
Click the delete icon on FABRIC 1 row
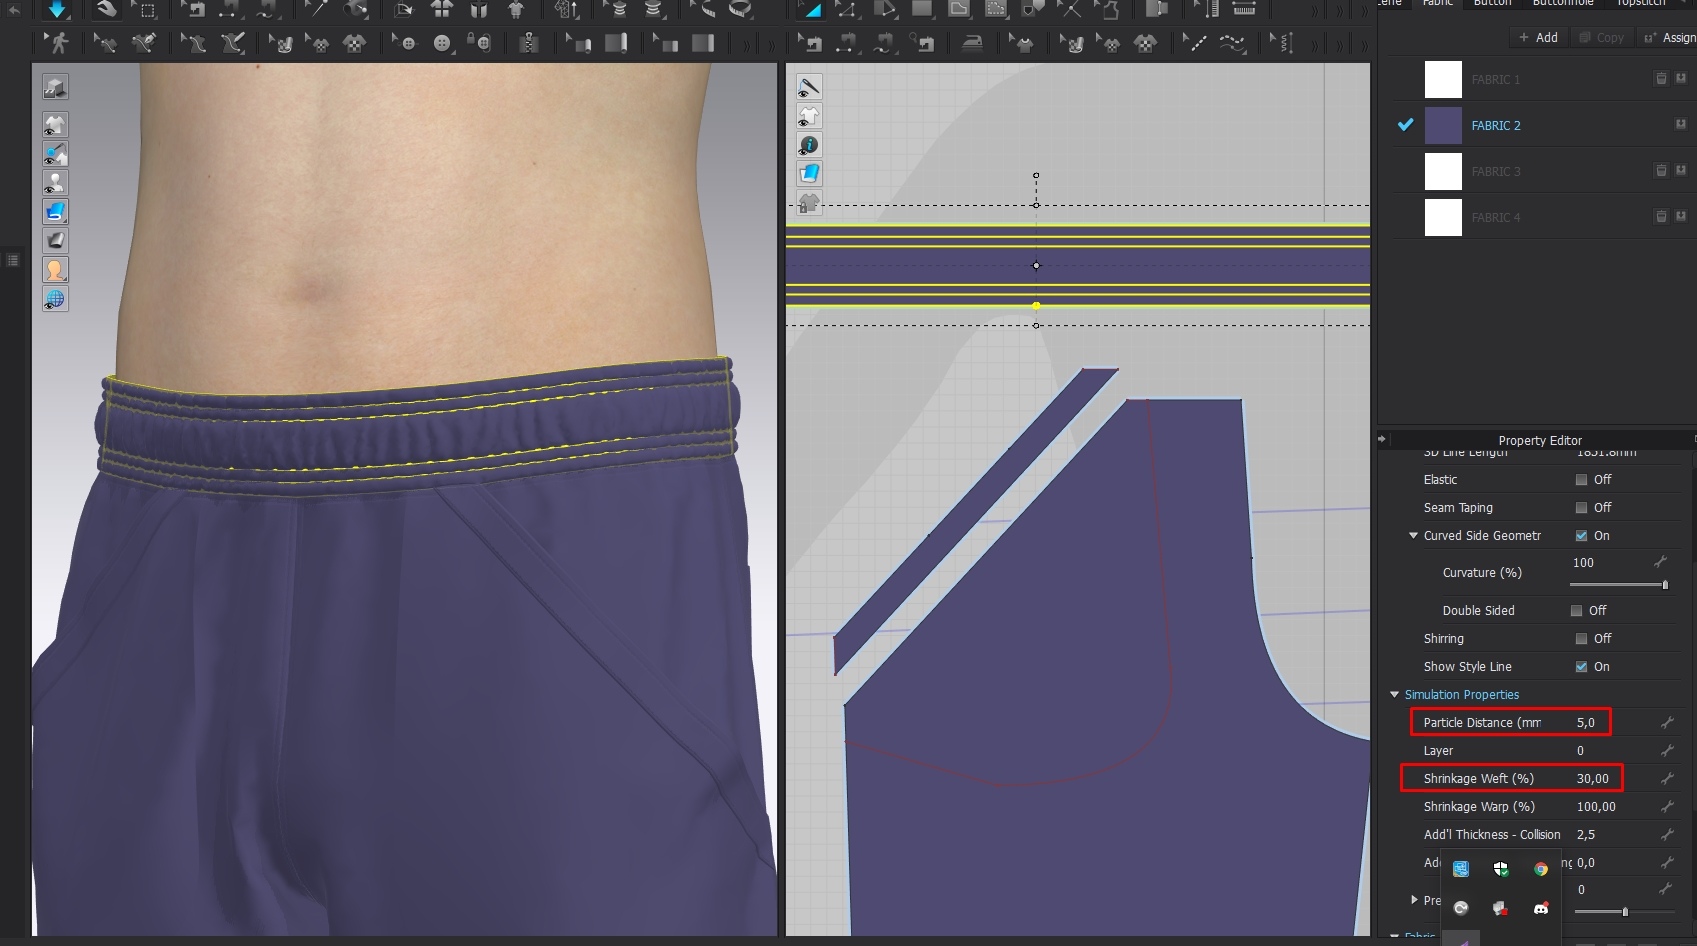tap(1661, 79)
